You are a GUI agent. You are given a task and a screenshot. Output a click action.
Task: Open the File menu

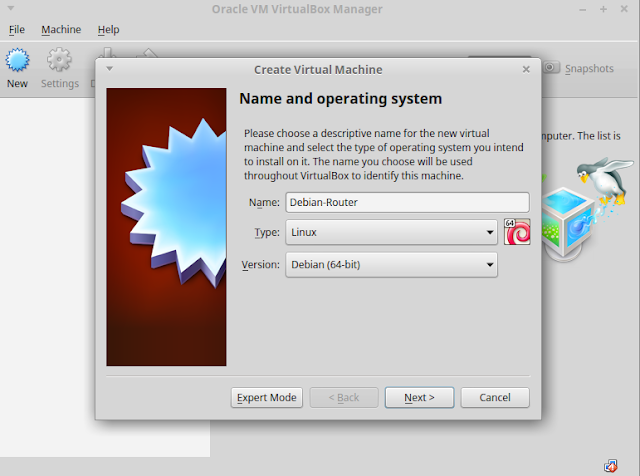[x=17, y=30]
